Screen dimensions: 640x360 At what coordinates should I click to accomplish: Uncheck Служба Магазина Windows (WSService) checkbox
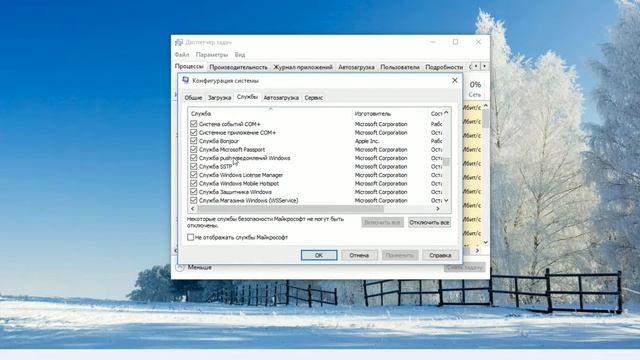(193, 200)
